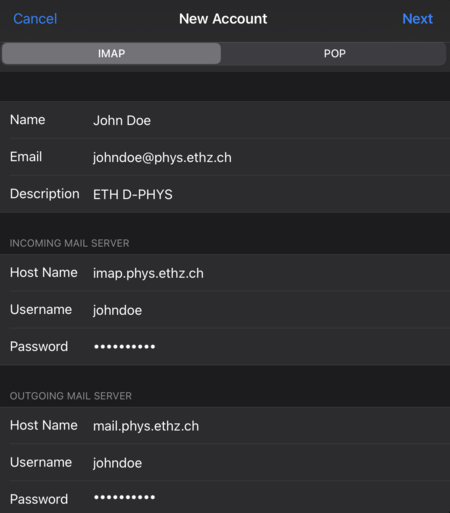Tap the Incoming Mail Server section header
Screen dimensions: 450x513
tap(69, 243)
